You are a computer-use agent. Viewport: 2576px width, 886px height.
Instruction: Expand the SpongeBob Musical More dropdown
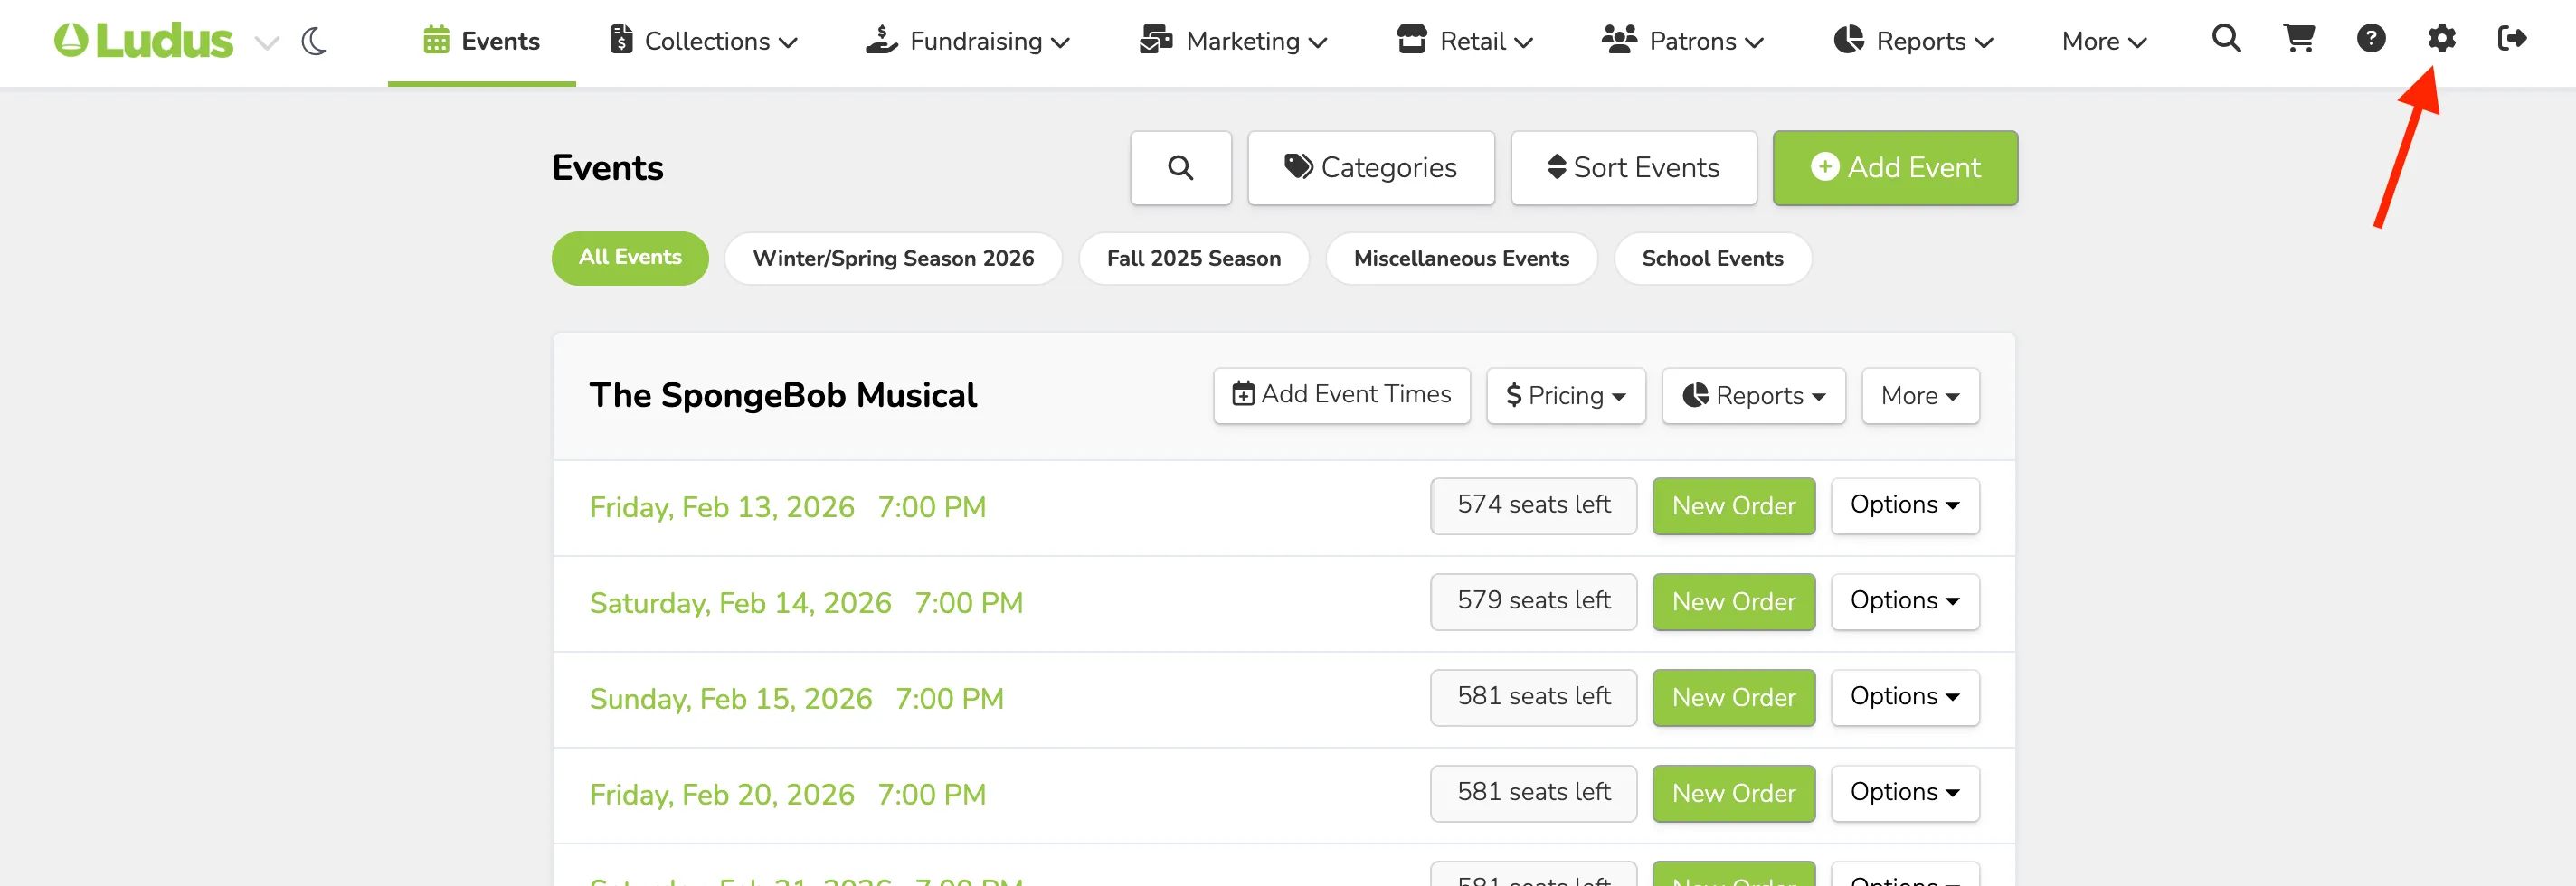[x=1920, y=396]
